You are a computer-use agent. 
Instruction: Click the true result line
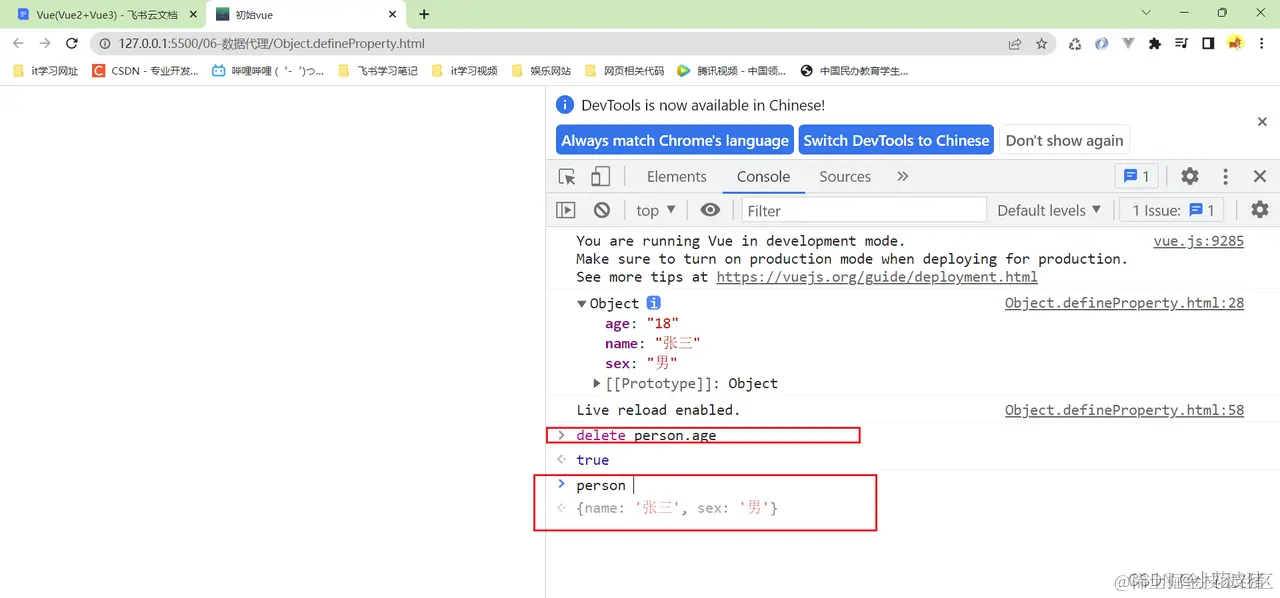[592, 459]
